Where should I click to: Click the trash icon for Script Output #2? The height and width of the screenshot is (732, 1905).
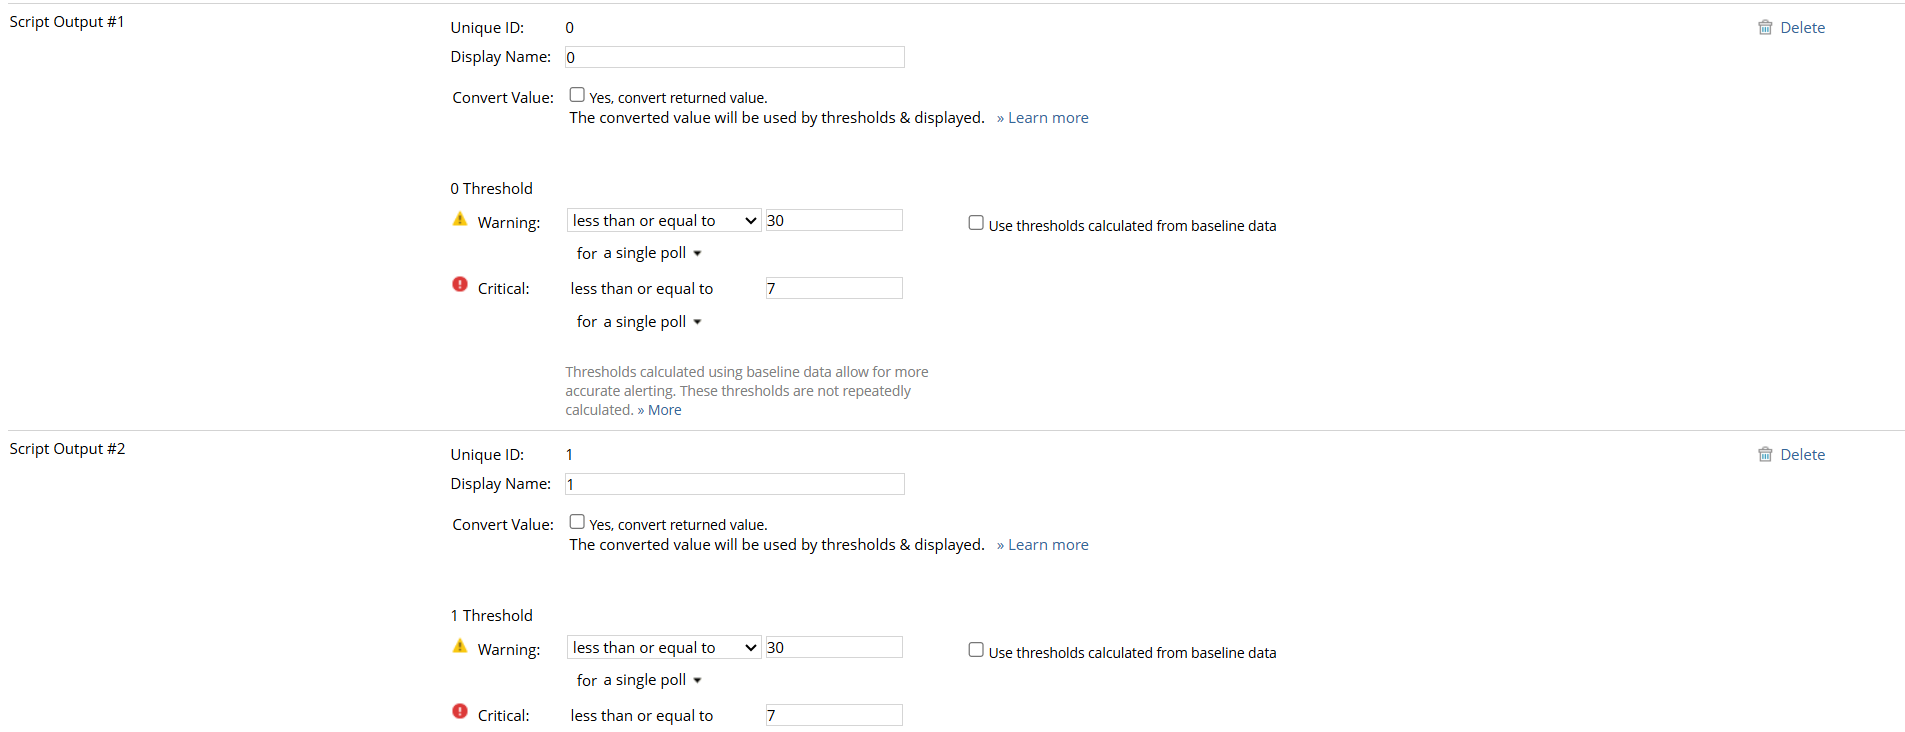click(1765, 455)
